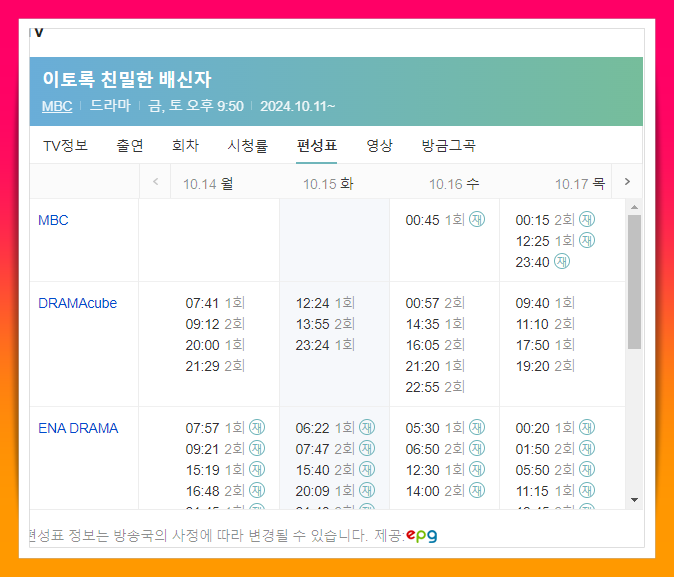The height and width of the screenshot is (577, 674).
Task: Go to previous dates with left chevron
Action: [x=156, y=181]
